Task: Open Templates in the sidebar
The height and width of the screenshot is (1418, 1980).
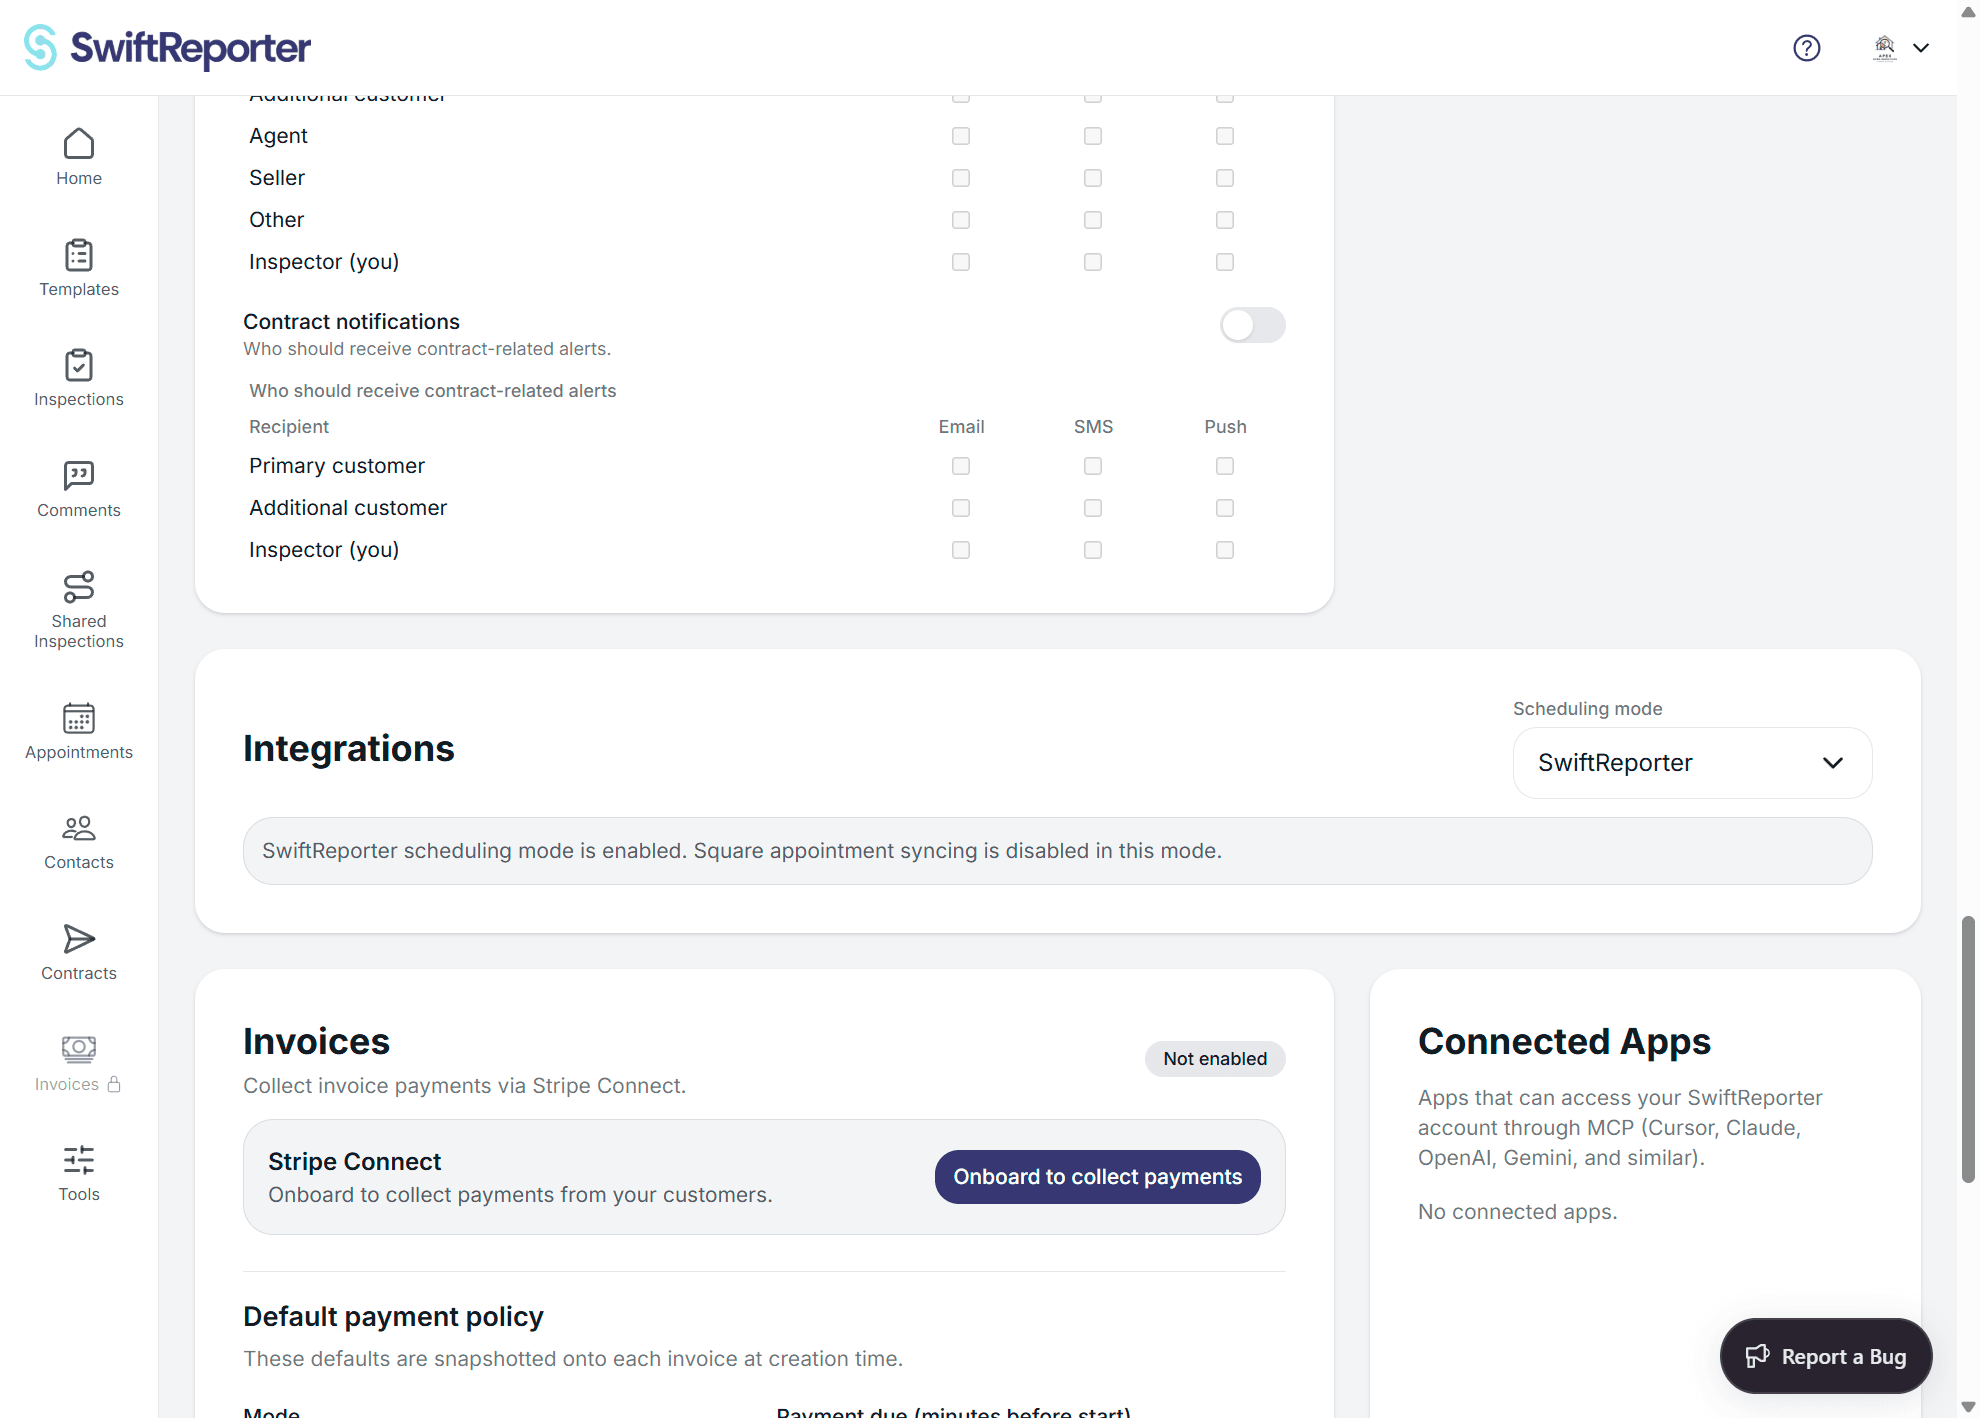Action: pos(79,268)
